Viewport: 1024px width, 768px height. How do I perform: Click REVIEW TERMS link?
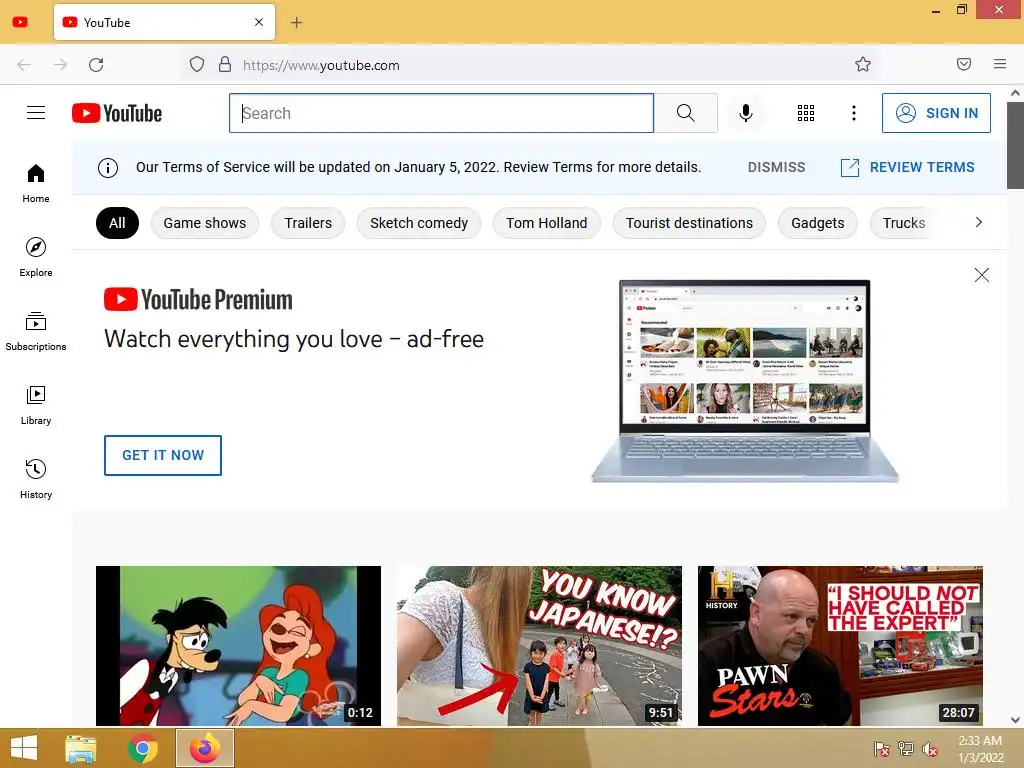point(907,167)
